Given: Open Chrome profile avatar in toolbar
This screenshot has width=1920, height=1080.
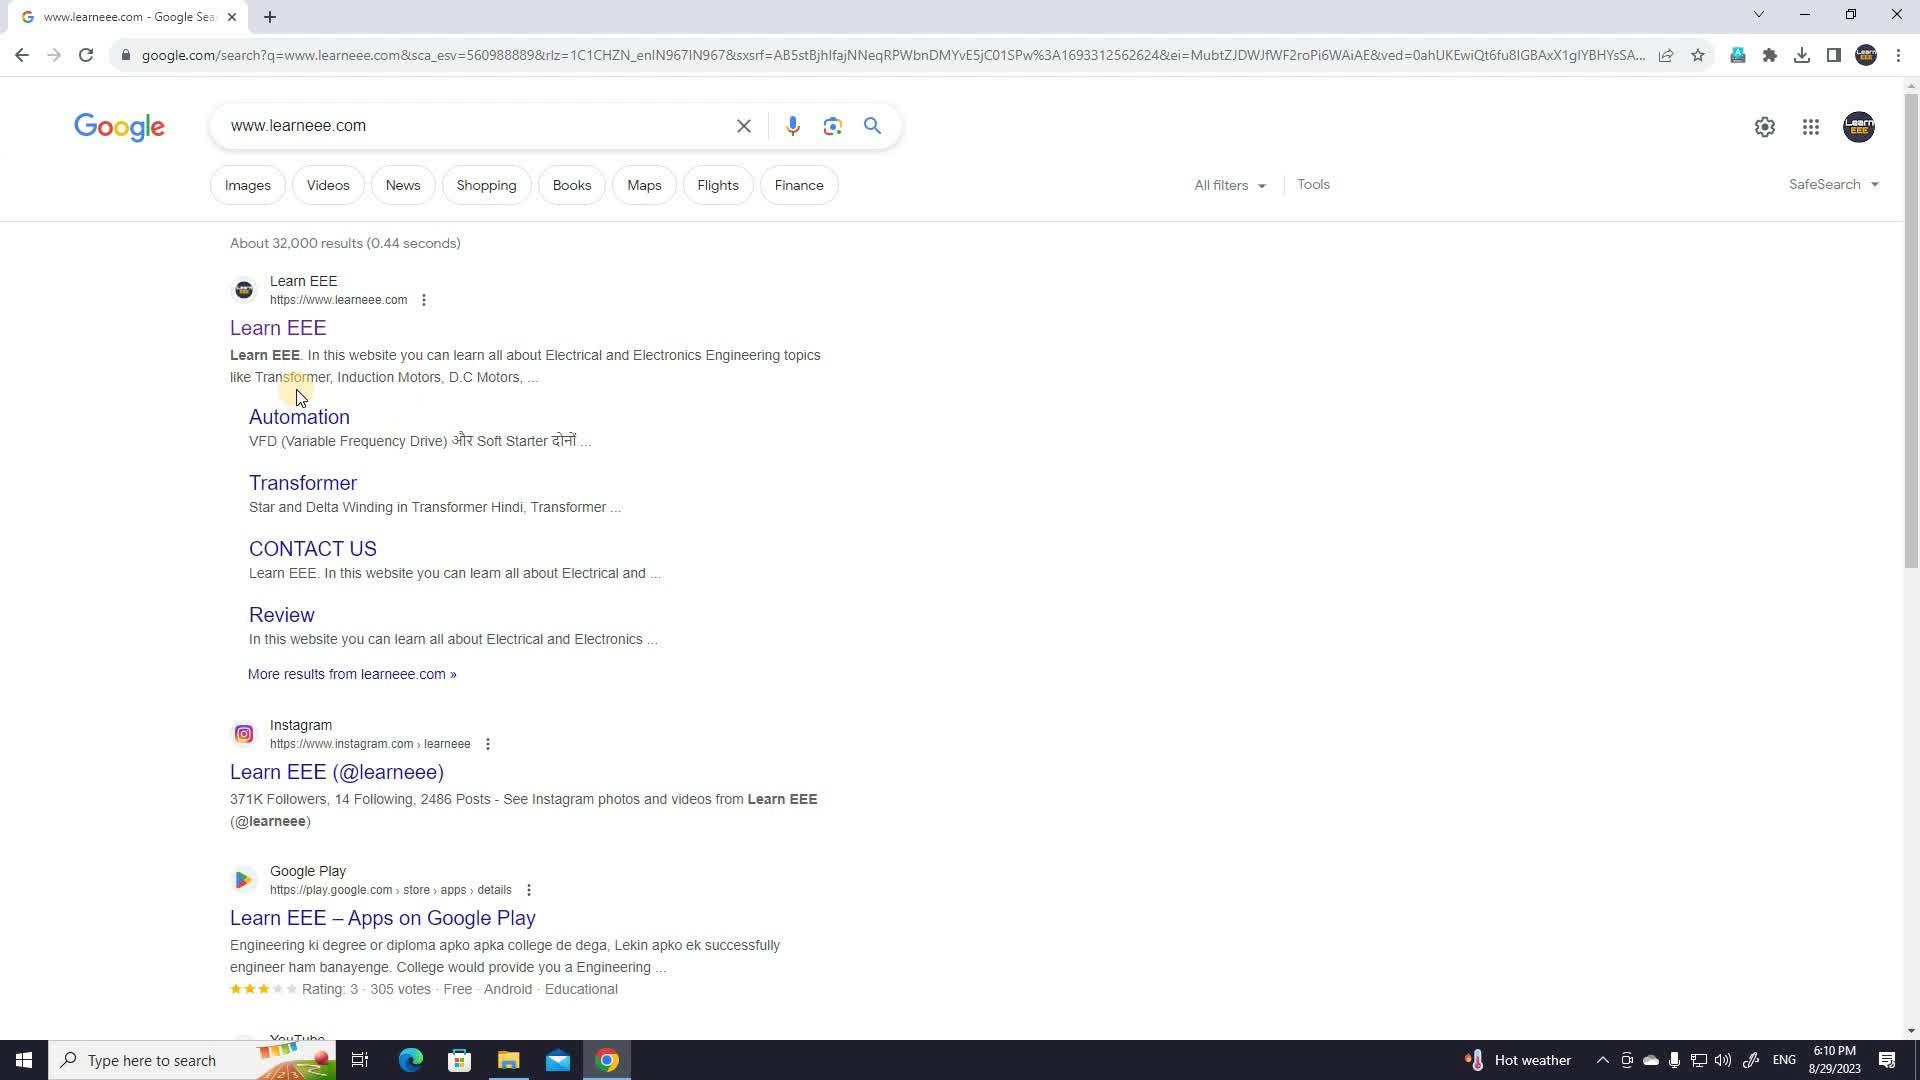Looking at the screenshot, I should point(1866,55).
